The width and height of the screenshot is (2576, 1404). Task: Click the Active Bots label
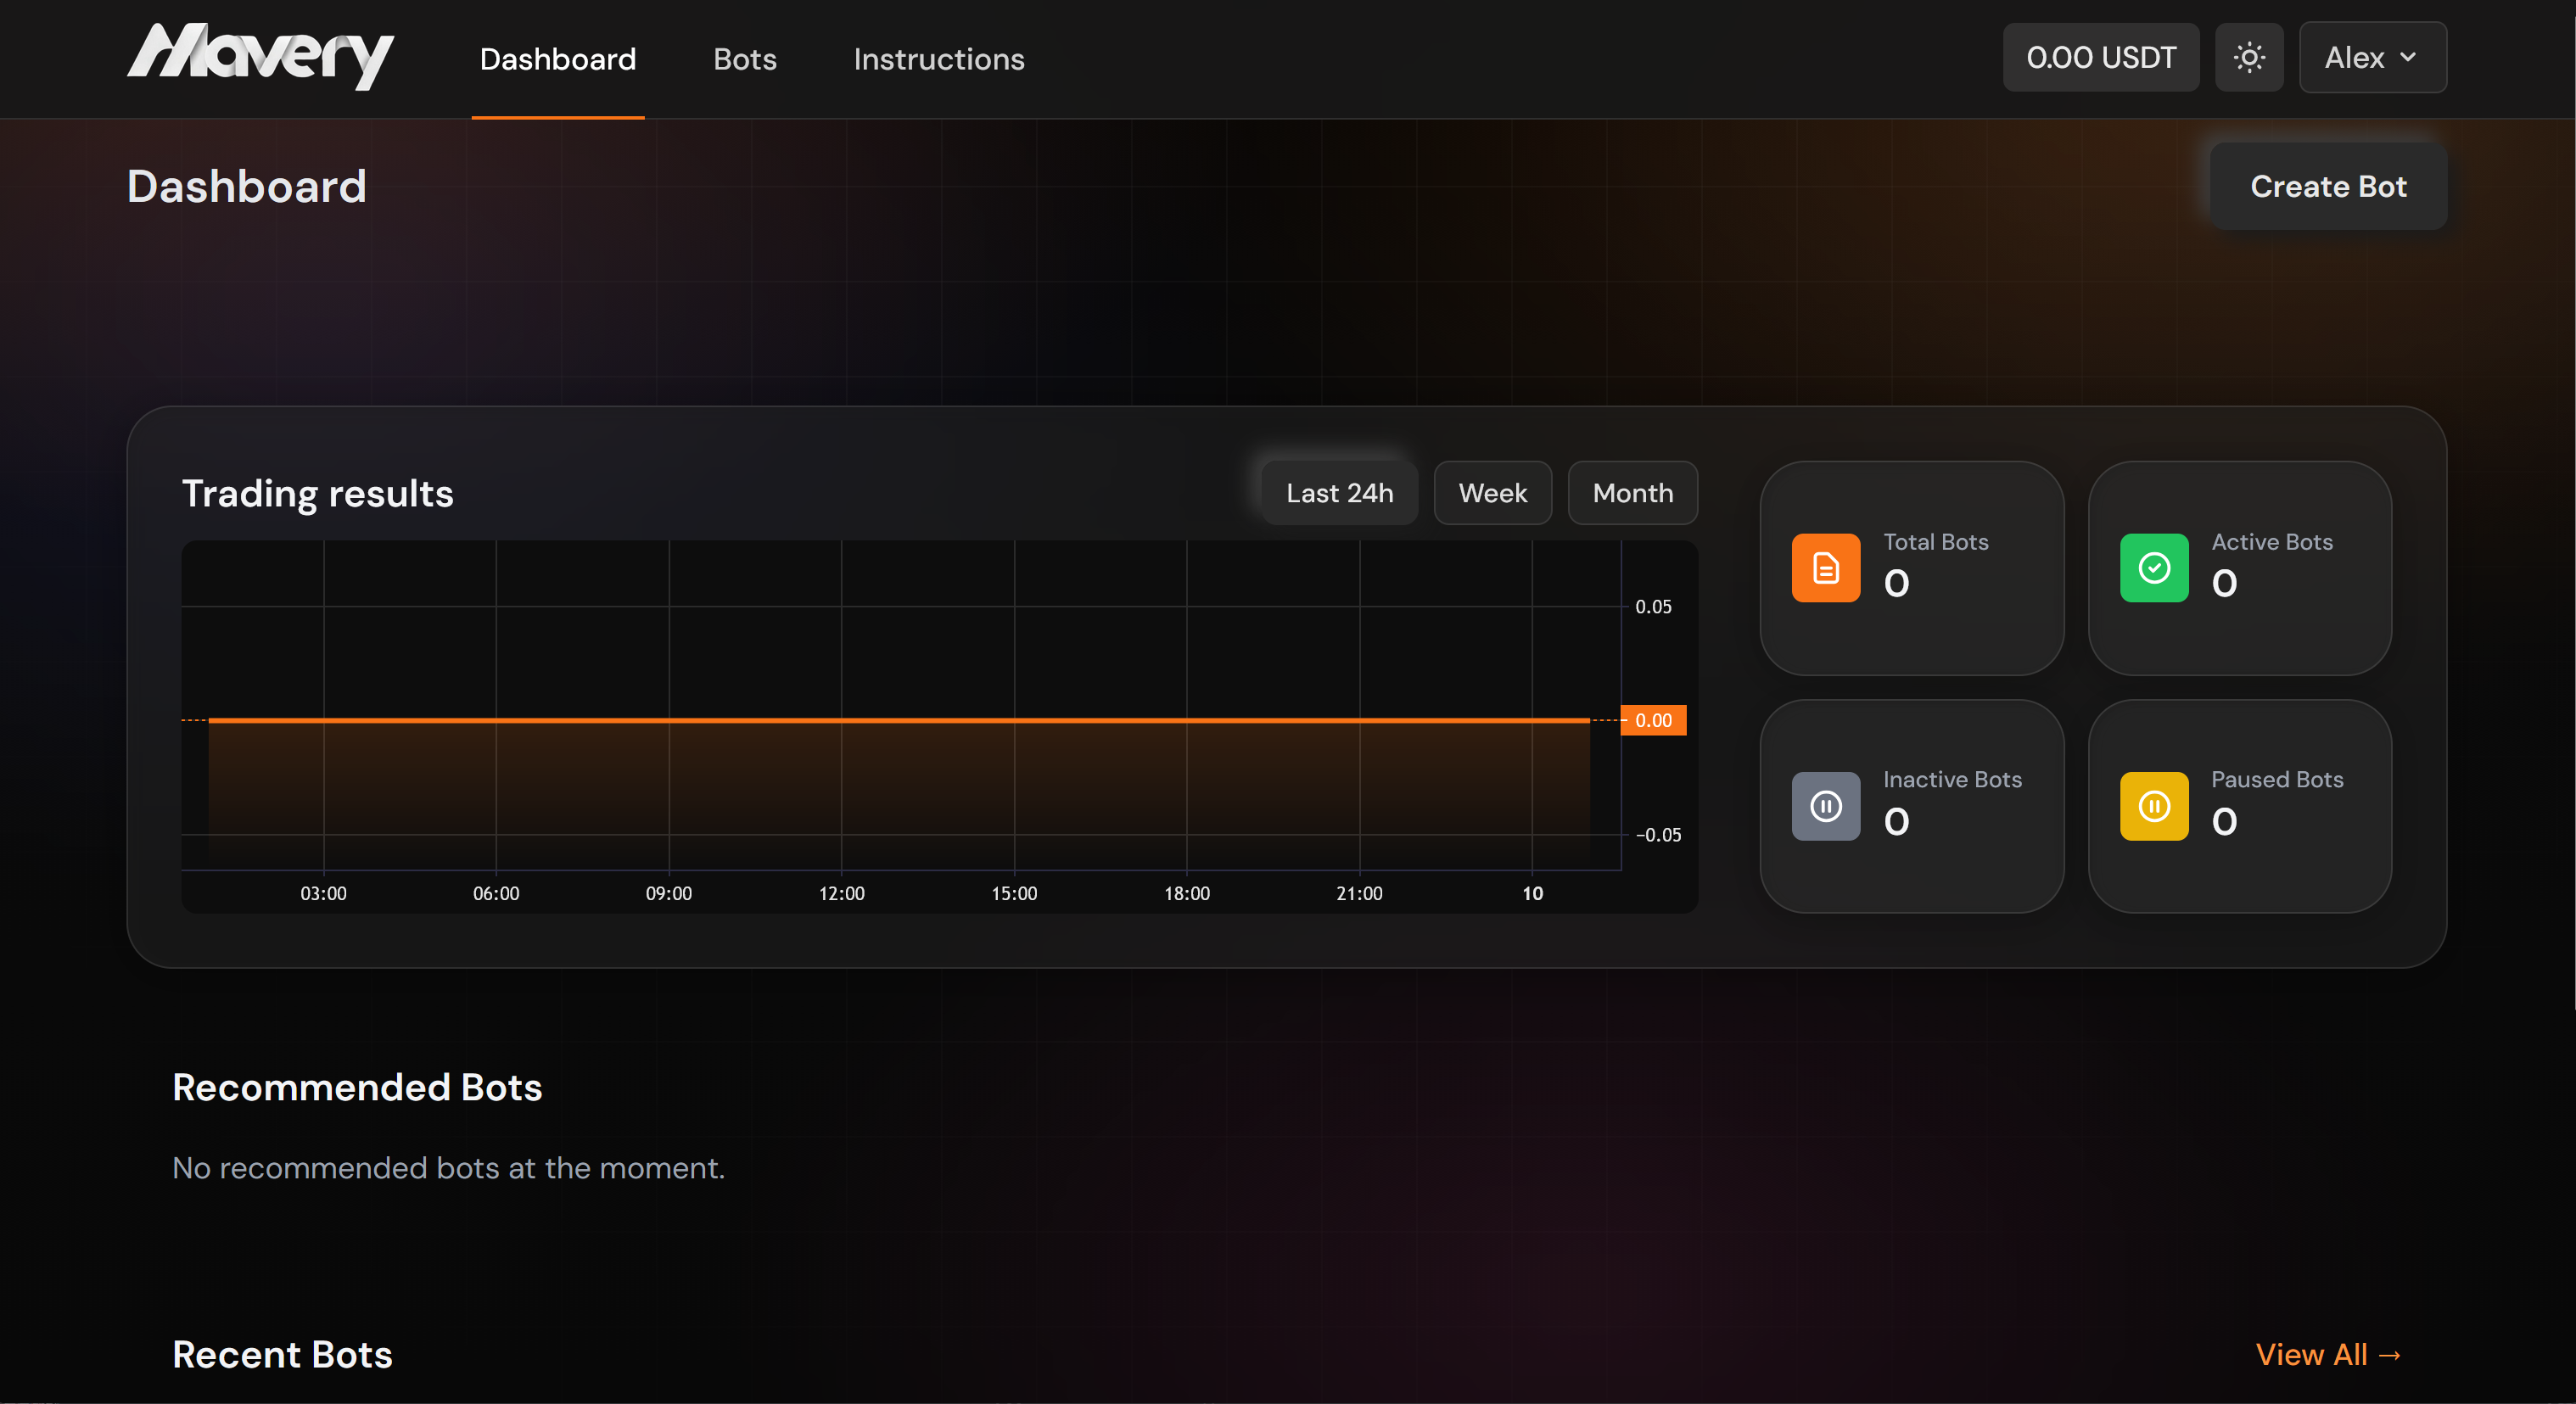[x=2272, y=542]
